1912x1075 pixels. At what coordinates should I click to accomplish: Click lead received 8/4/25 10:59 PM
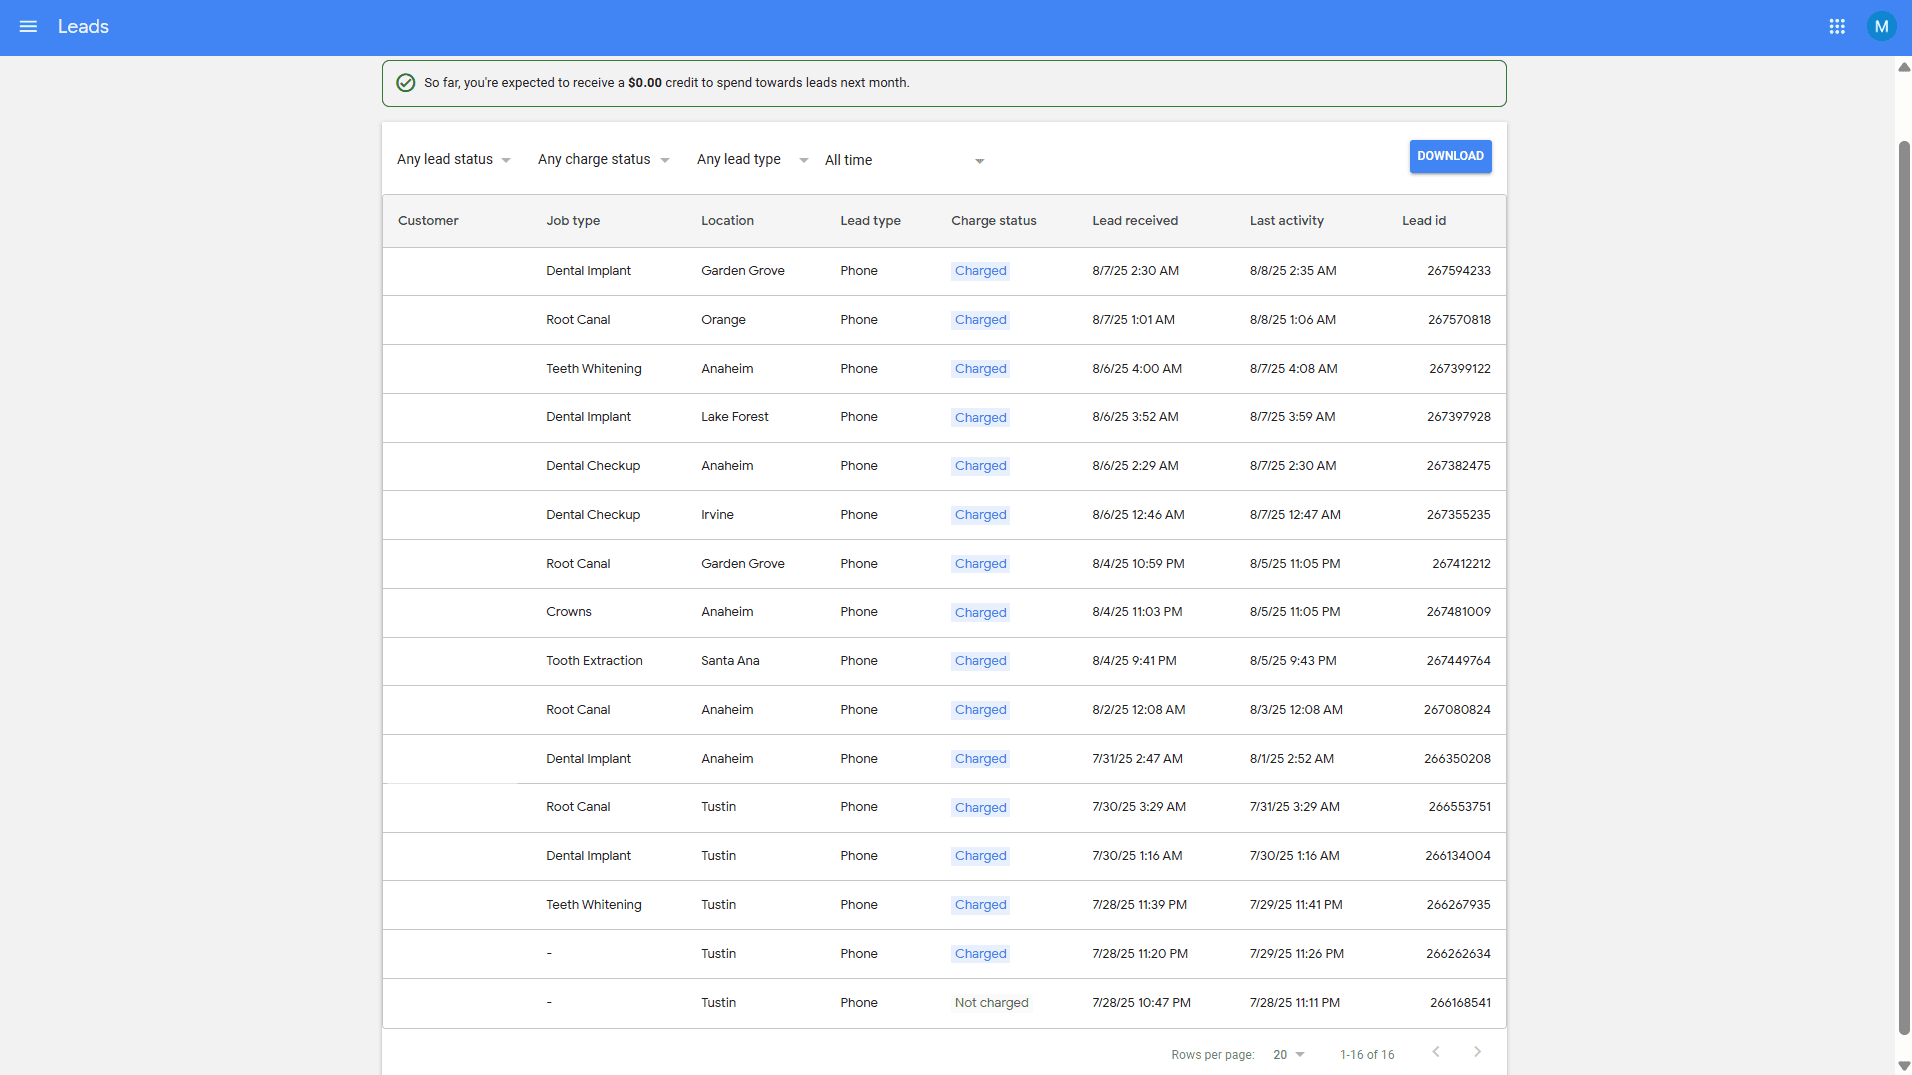[1138, 564]
